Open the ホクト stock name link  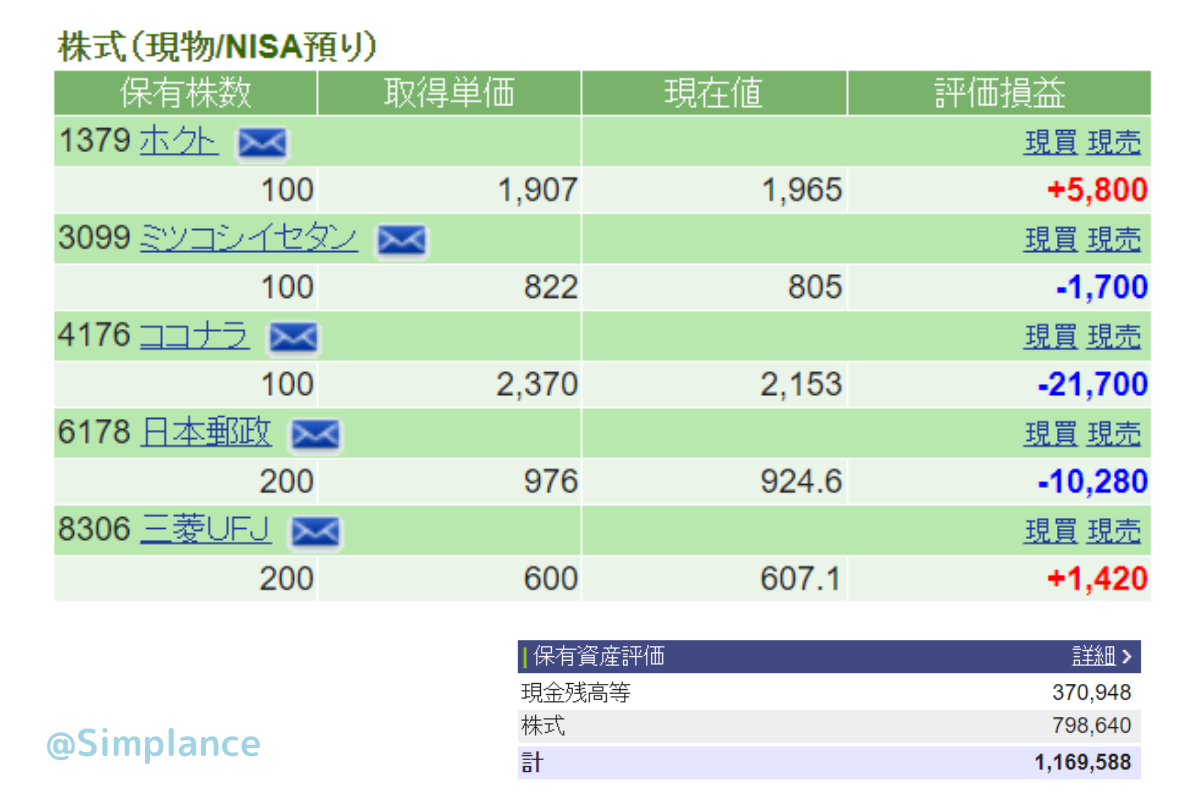(x=179, y=142)
